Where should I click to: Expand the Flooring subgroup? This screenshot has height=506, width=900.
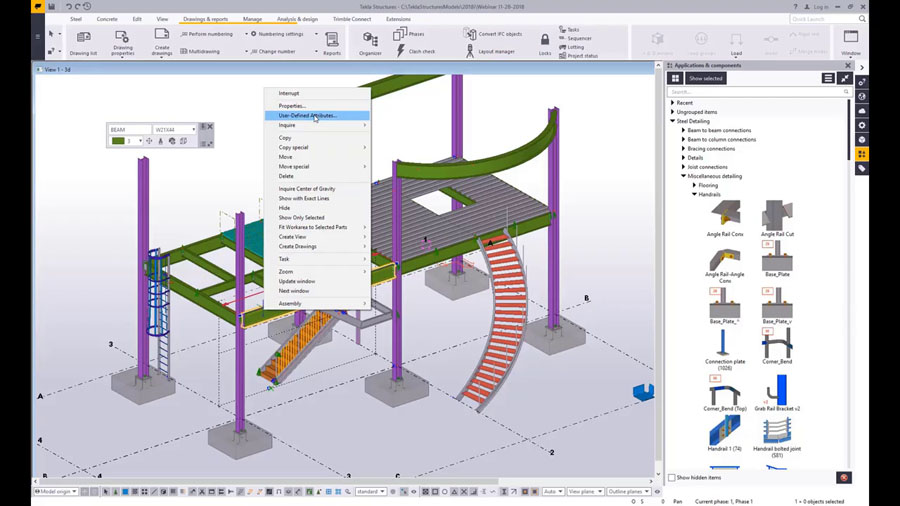pyautogui.click(x=695, y=185)
